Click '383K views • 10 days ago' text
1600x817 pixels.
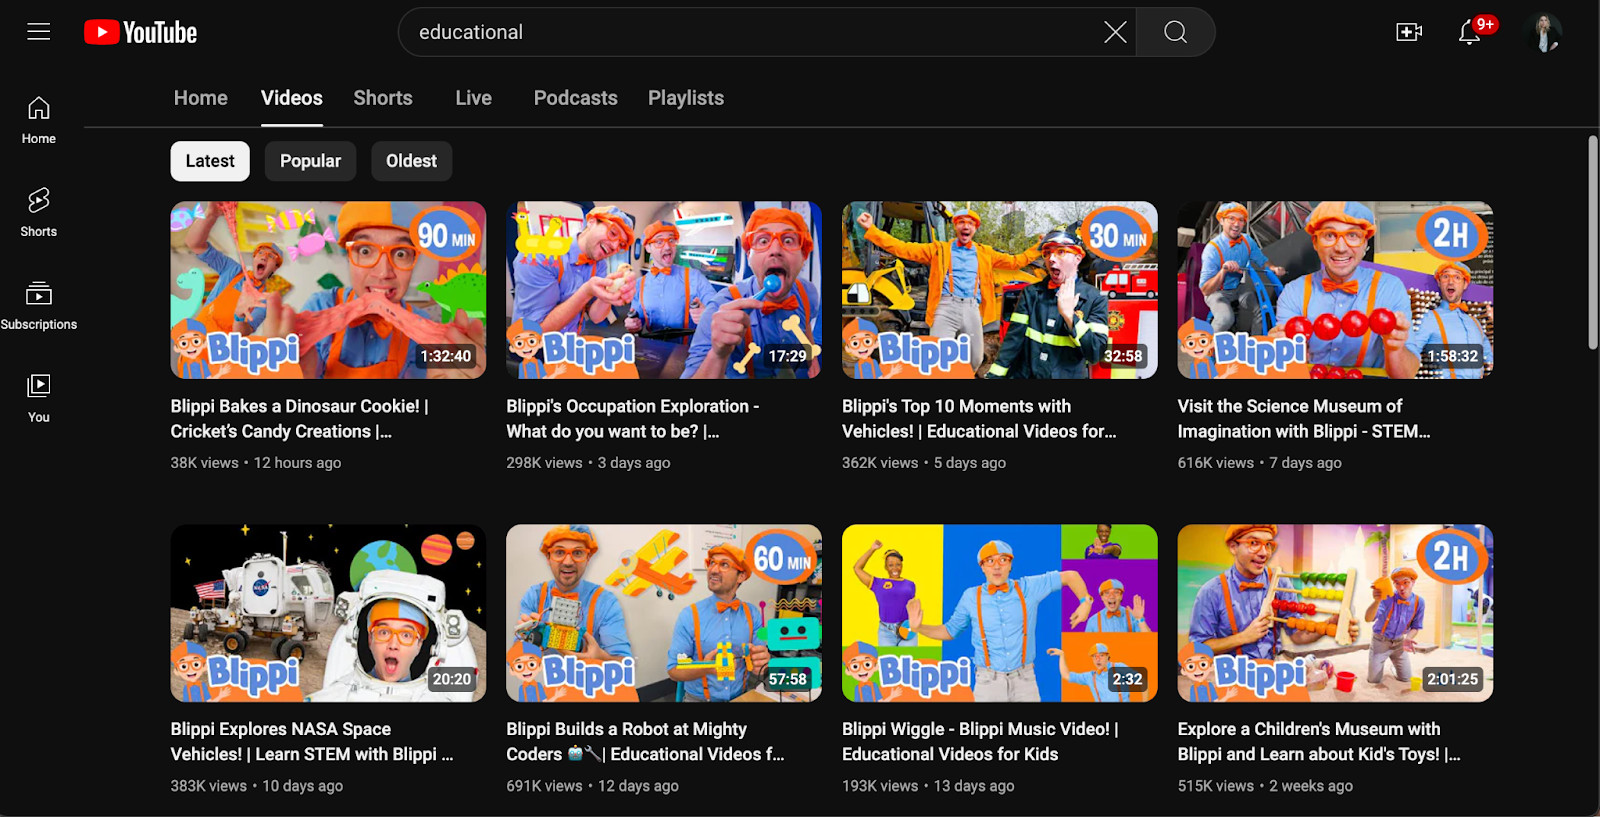(257, 786)
